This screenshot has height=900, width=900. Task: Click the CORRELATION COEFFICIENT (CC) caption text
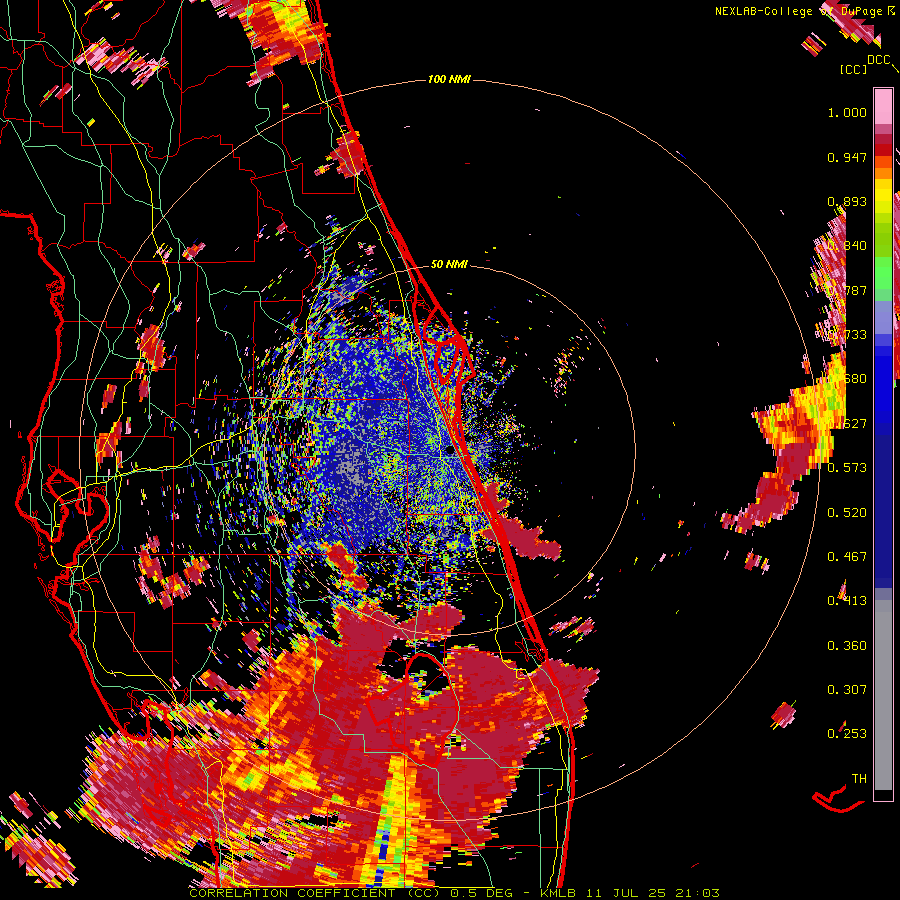point(315,893)
